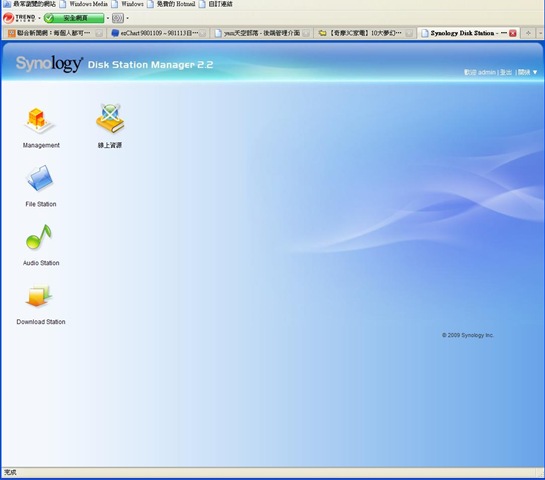The height and width of the screenshot is (480, 545).
Task: Open the custom links bookmark
Action: tap(215, 4)
